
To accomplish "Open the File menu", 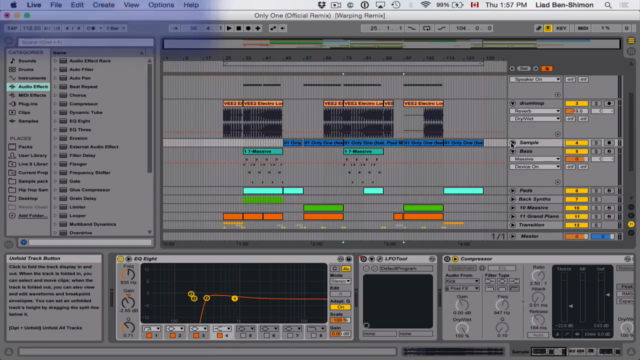I will coord(56,5).
